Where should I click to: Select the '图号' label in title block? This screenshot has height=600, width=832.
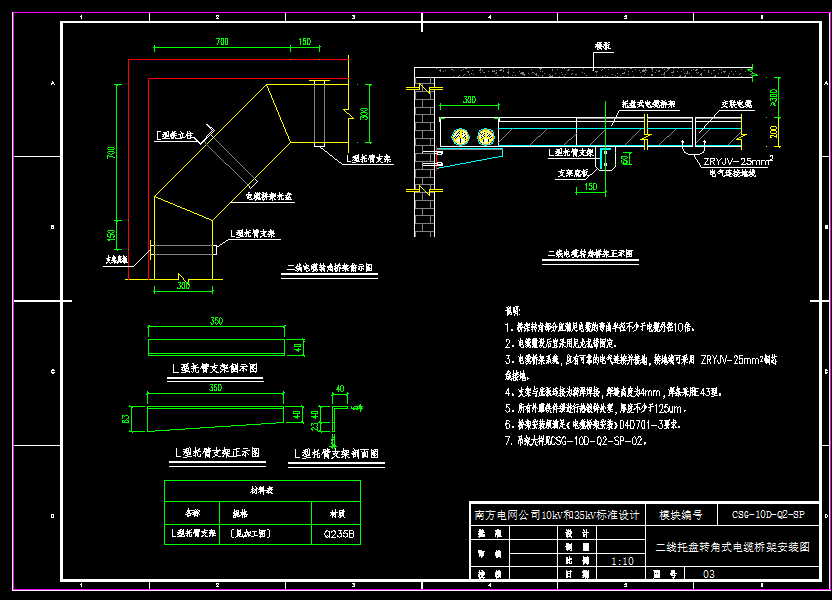tap(665, 574)
